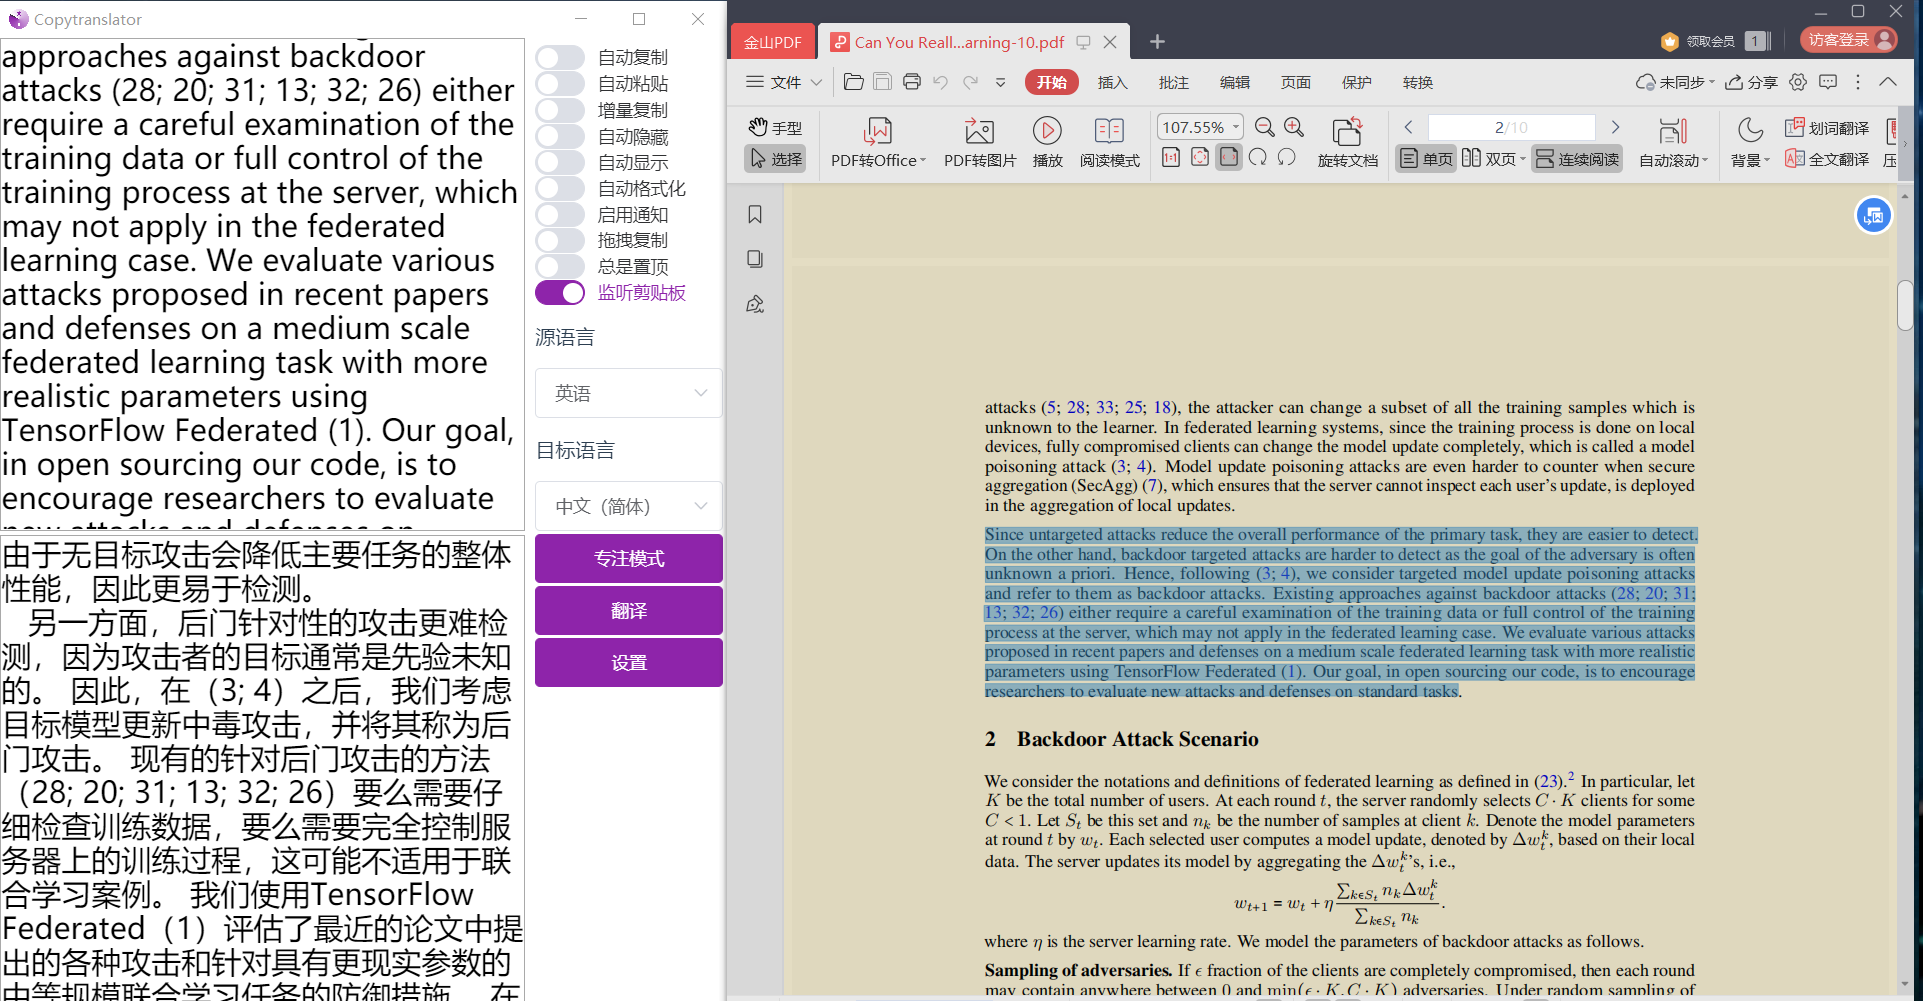Expand 未同步 sync dropdown
Viewport: 1923px width, 1001px height.
1712,82
